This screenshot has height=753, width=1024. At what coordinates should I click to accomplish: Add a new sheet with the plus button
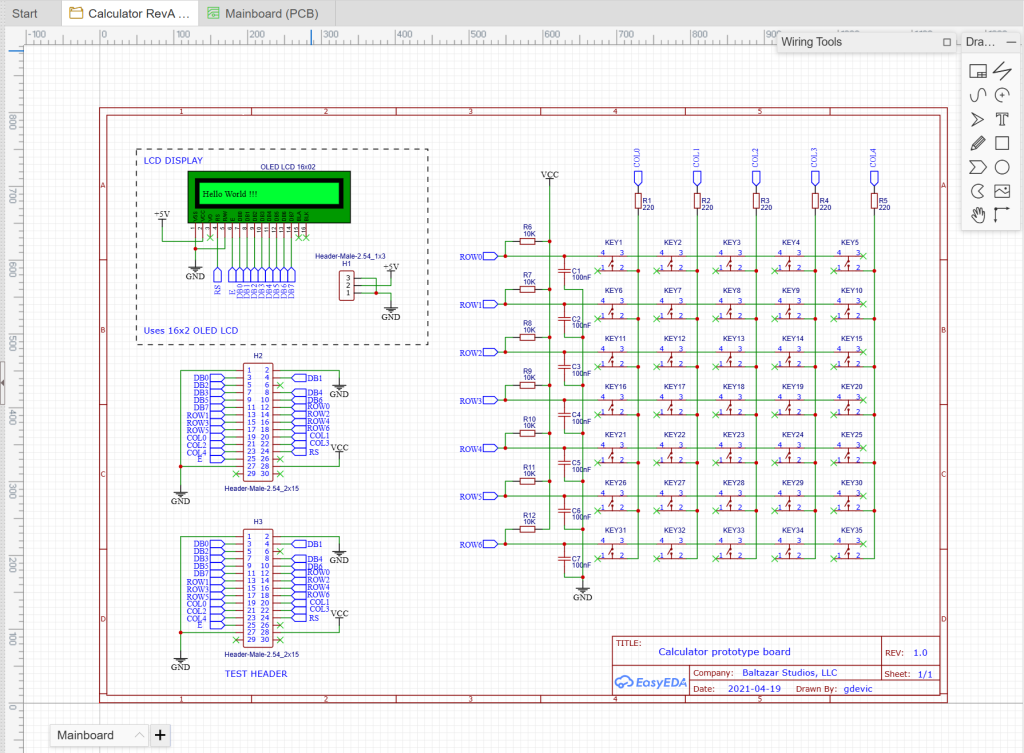tap(160, 735)
